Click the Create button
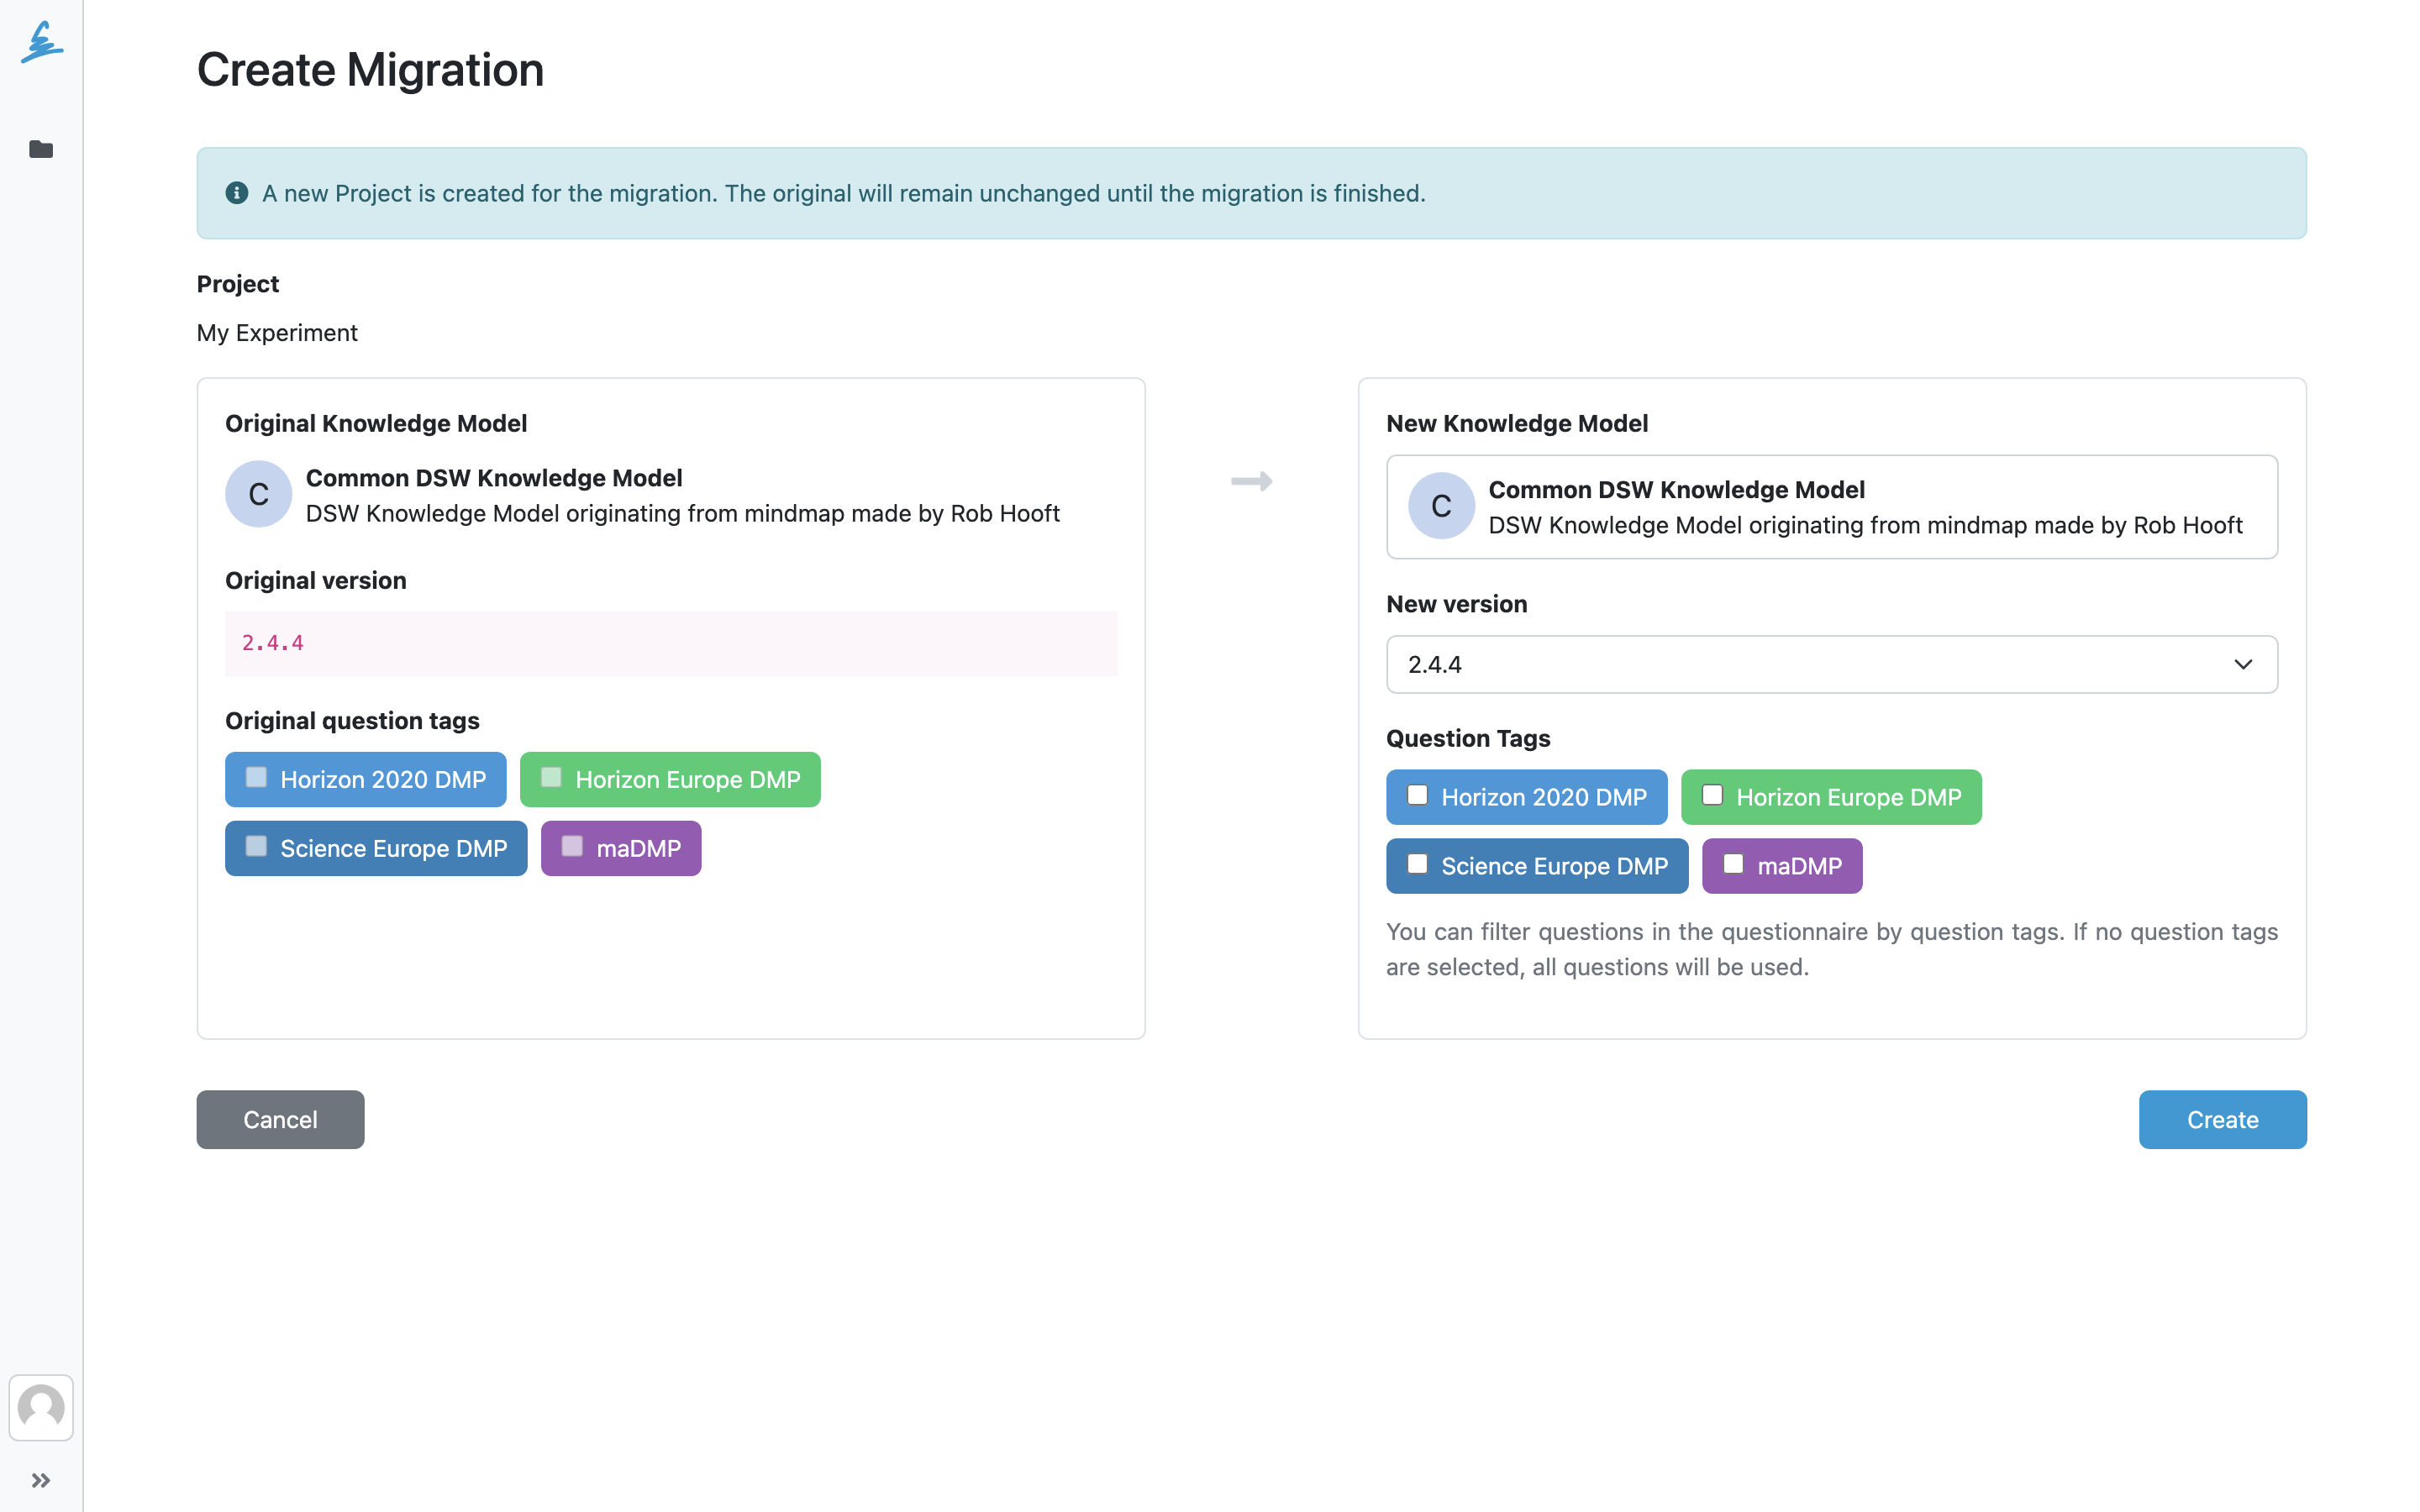The width and height of the screenshot is (2420, 1512). [2222, 1119]
